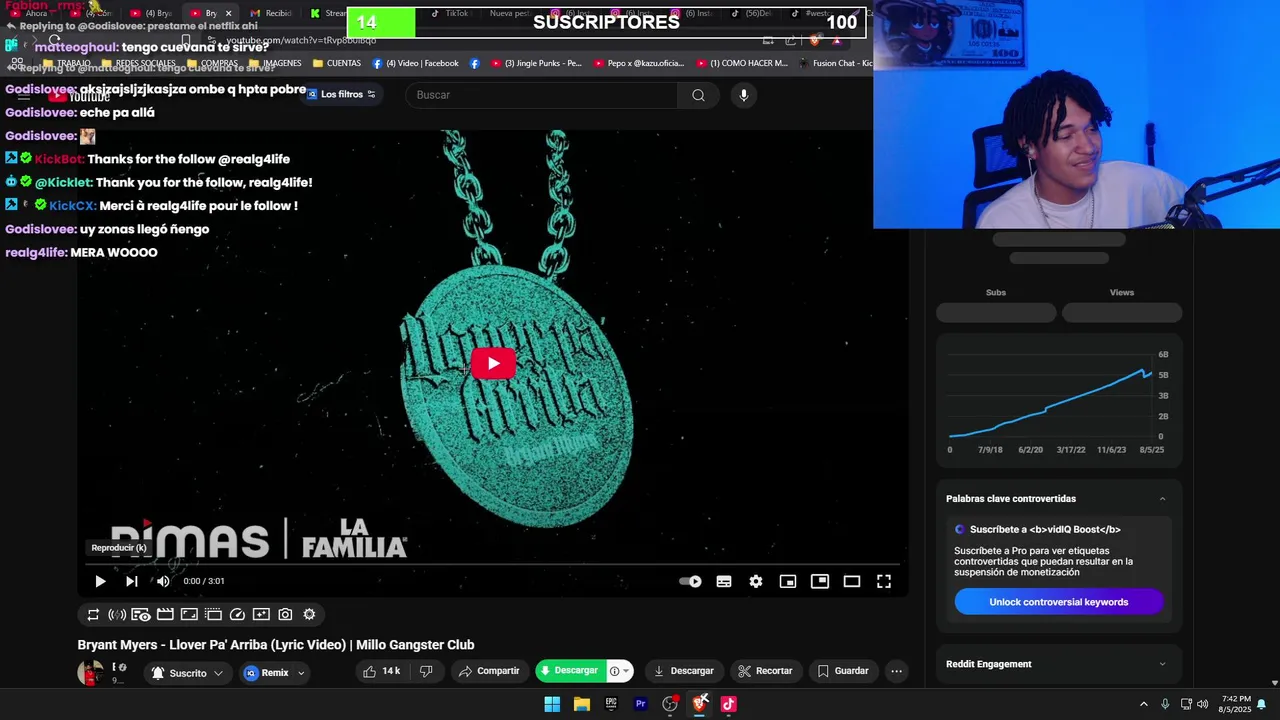Image resolution: width=1280 pixels, height=720 pixels.
Task: Click the views growth chart
Action: (x=1059, y=400)
